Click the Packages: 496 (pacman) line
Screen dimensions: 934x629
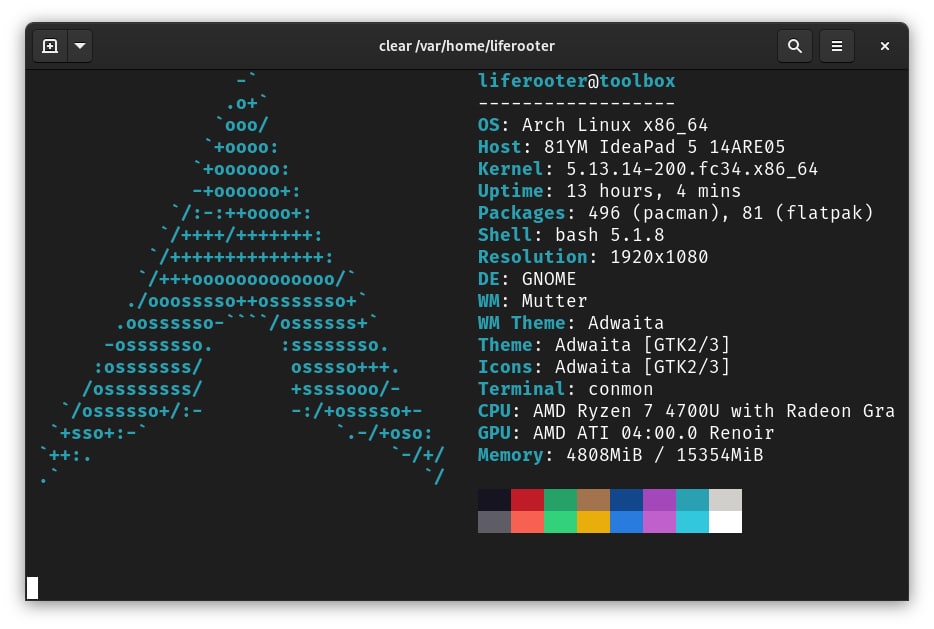tap(675, 213)
